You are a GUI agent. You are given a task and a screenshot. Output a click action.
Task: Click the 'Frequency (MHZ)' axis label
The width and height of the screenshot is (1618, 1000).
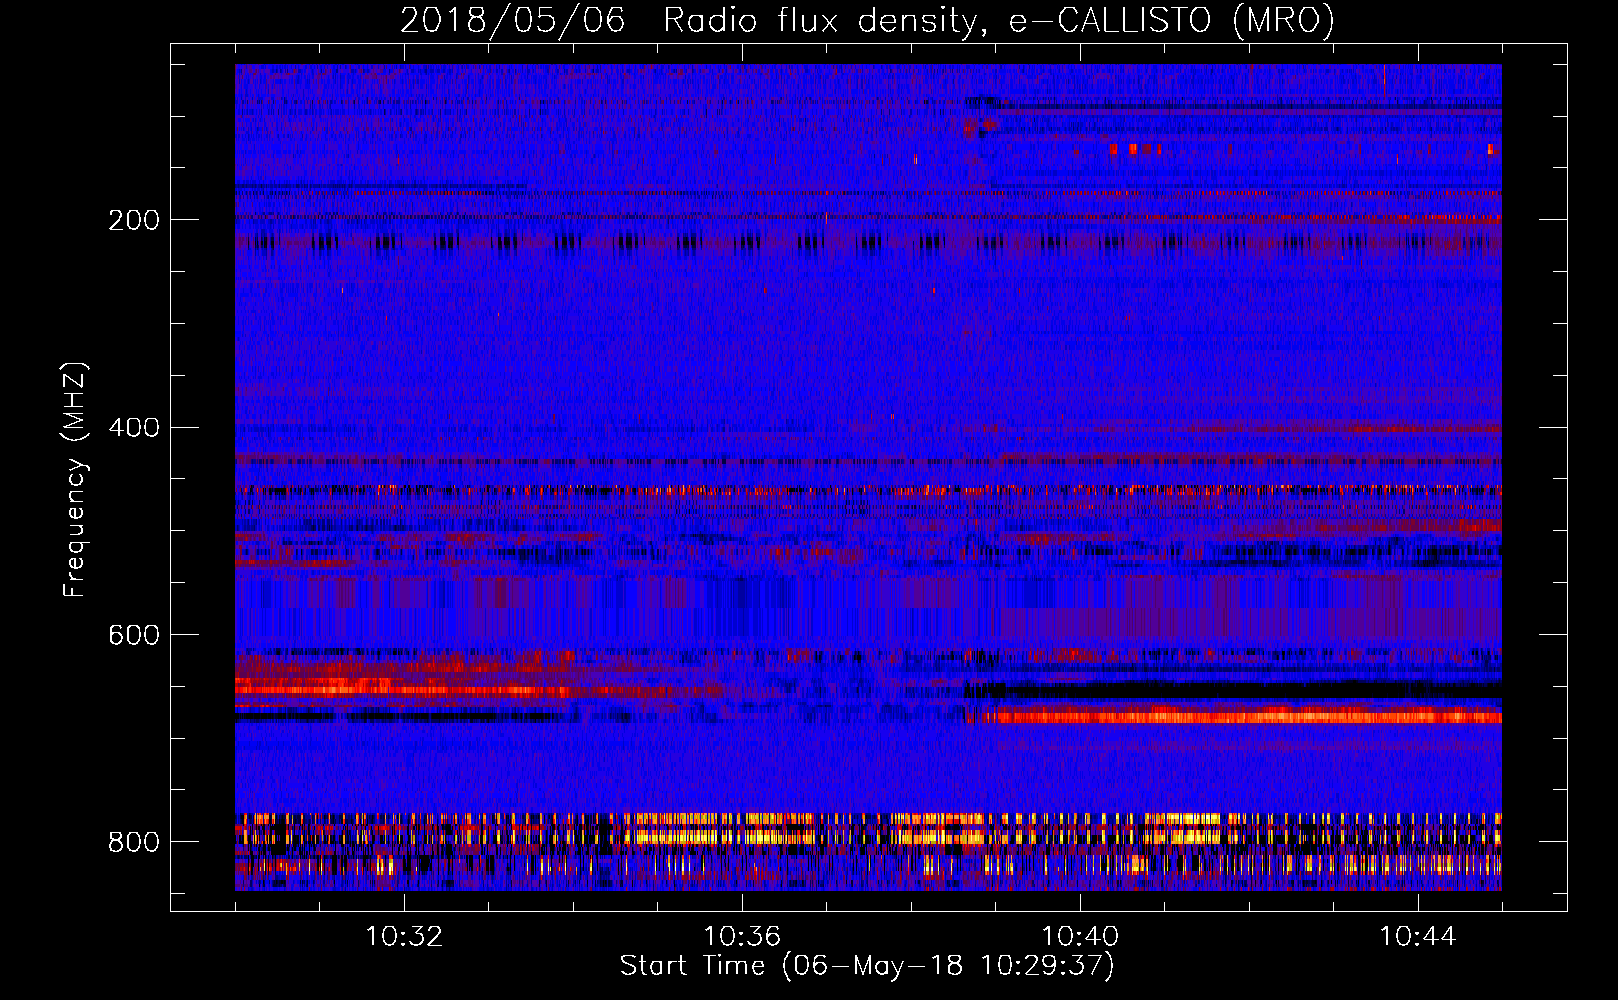tap(75, 480)
